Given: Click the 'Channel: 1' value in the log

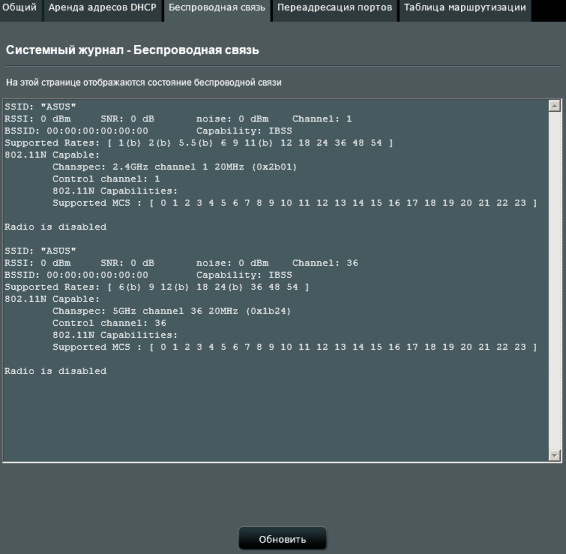Looking at the screenshot, I should (x=322, y=119).
